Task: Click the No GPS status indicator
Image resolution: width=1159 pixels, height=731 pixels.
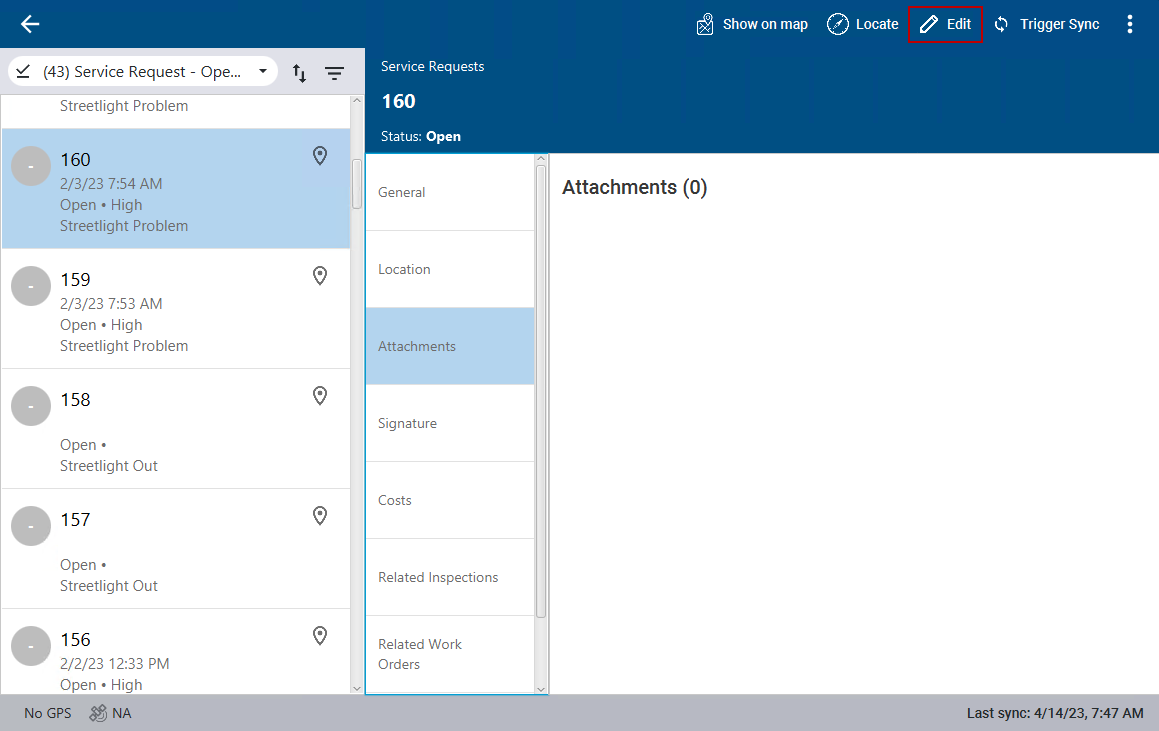Action: click(x=48, y=713)
